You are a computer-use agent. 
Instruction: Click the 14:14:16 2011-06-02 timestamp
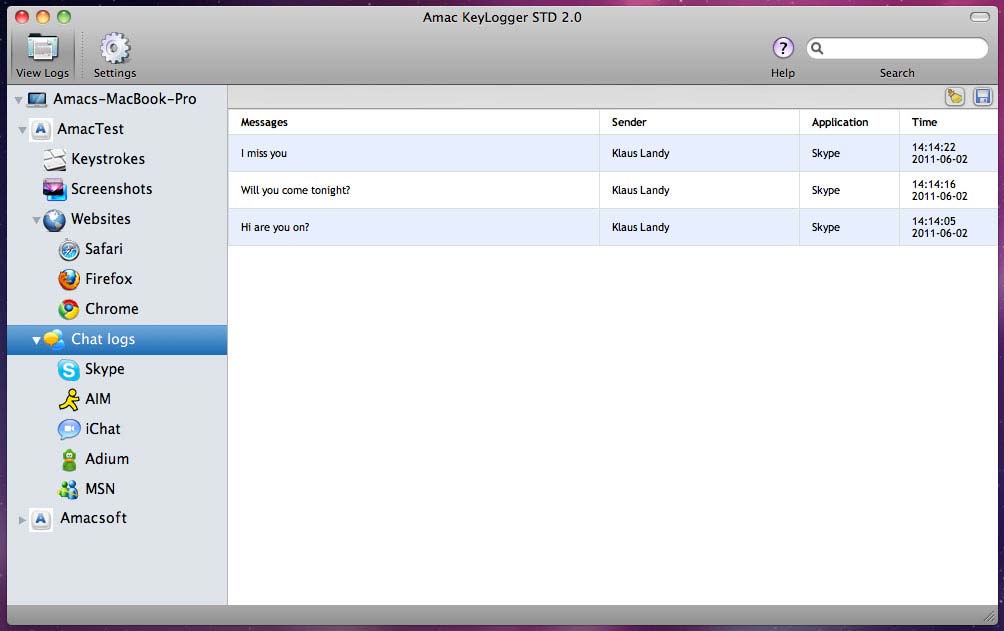939,190
